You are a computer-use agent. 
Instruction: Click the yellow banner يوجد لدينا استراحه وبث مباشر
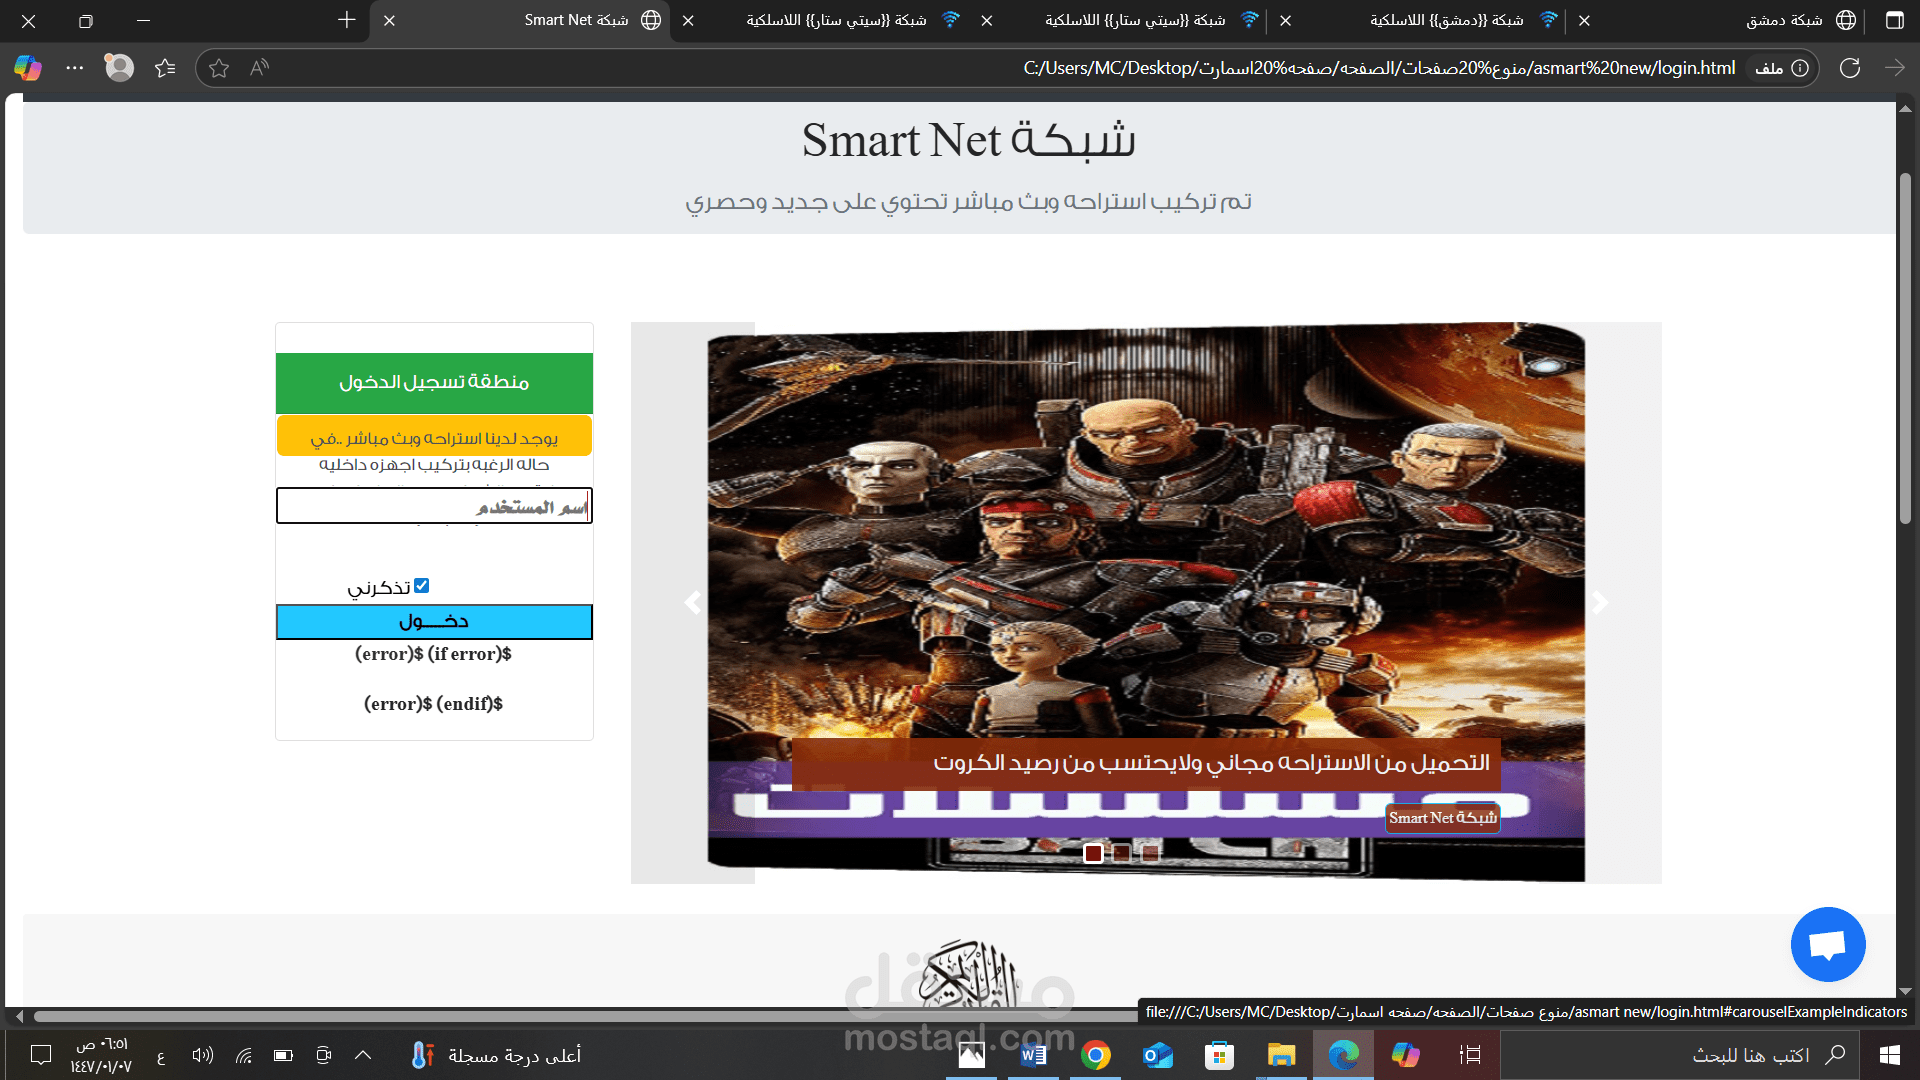[434, 437]
